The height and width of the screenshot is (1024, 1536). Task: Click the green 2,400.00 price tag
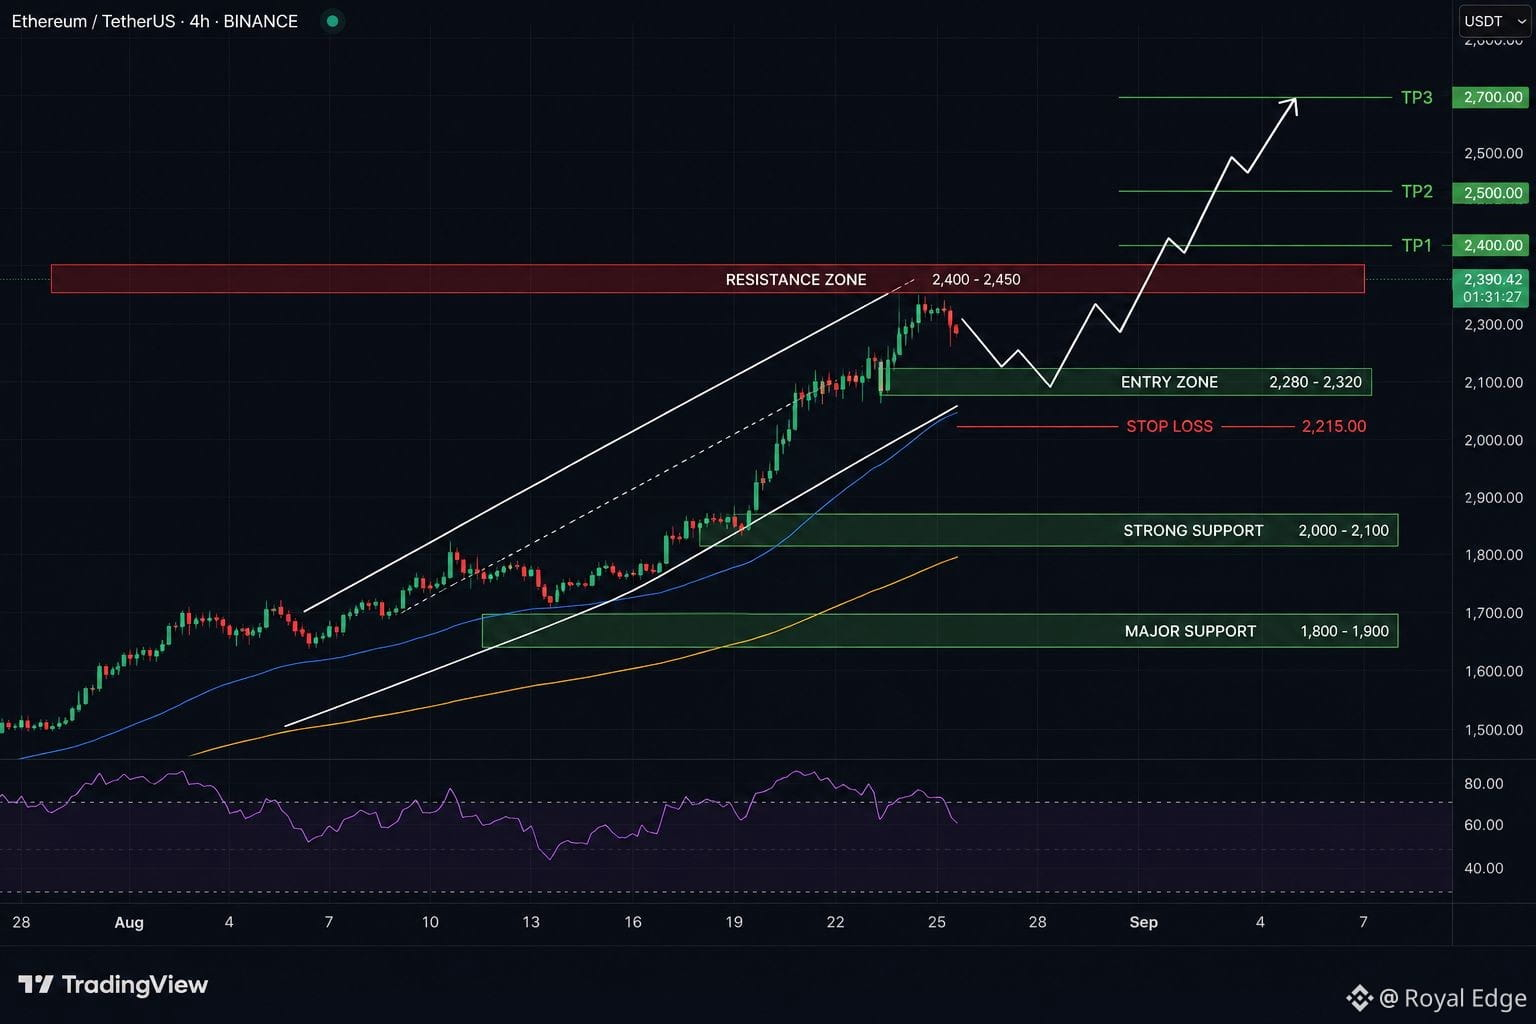(x=1492, y=245)
